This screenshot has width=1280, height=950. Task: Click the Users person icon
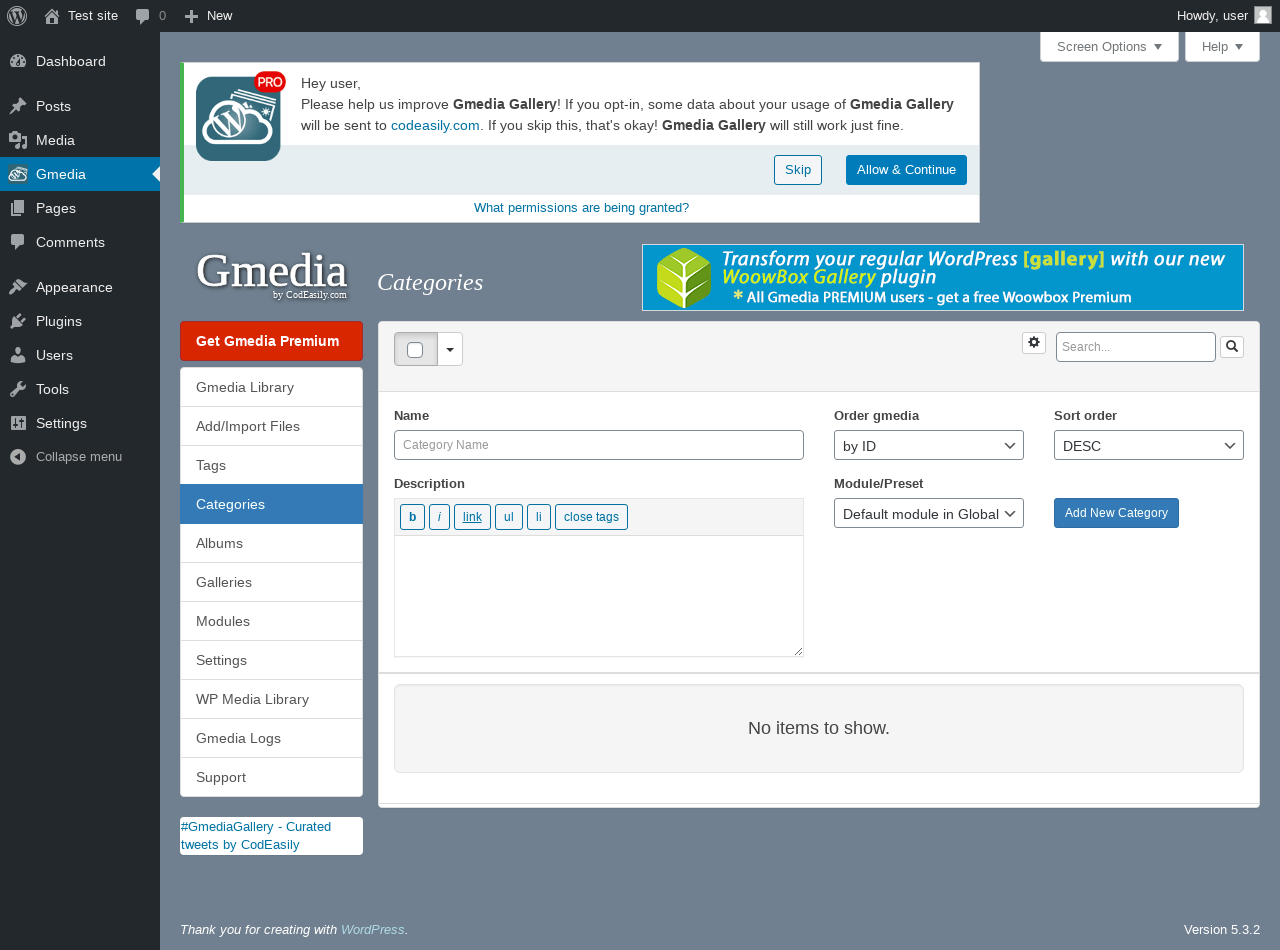(x=18, y=355)
